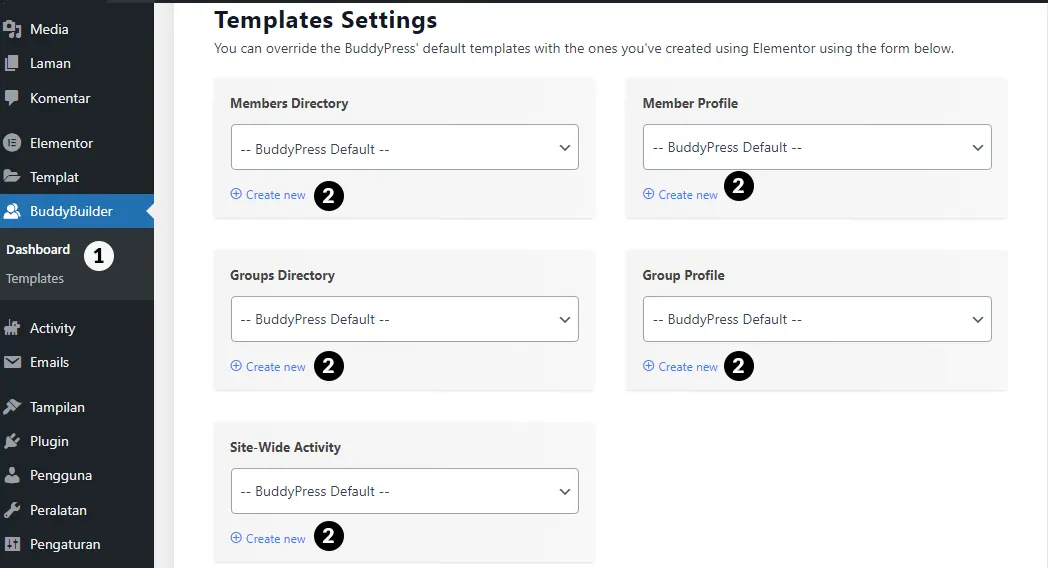This screenshot has height=568, width=1048.
Task: Click the description text below Templates Settings
Action: (x=583, y=48)
